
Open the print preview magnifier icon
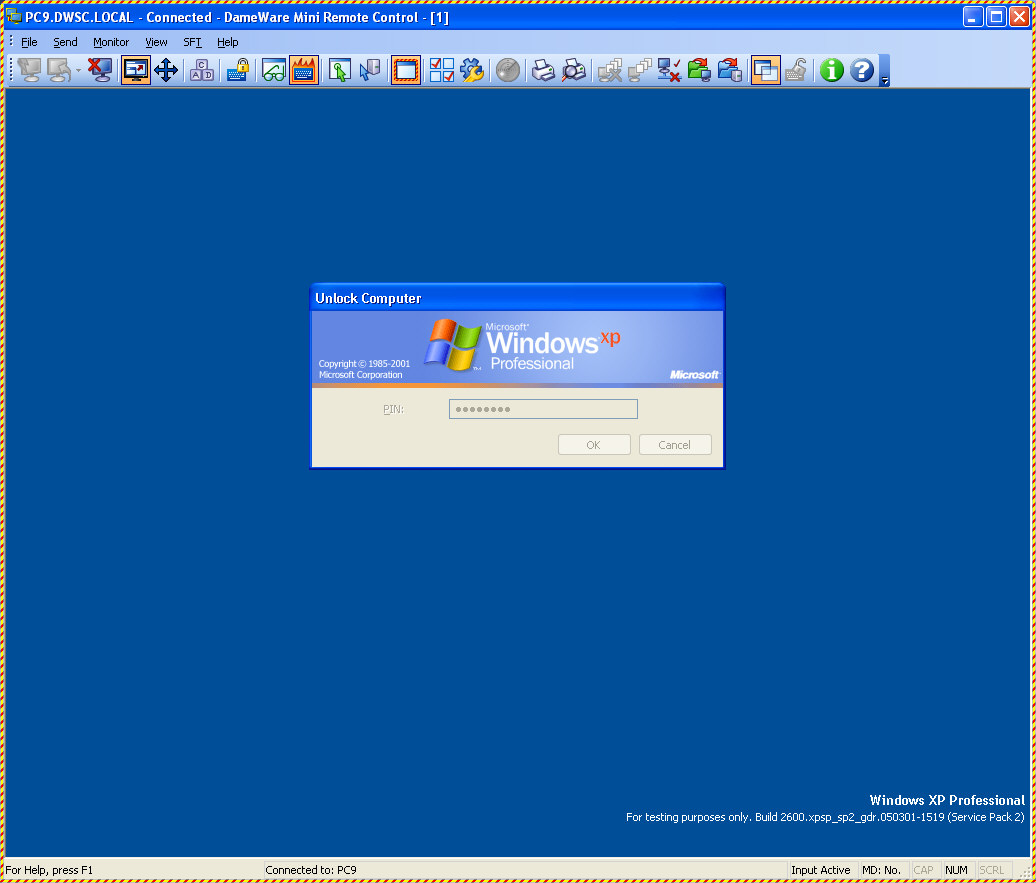(574, 70)
